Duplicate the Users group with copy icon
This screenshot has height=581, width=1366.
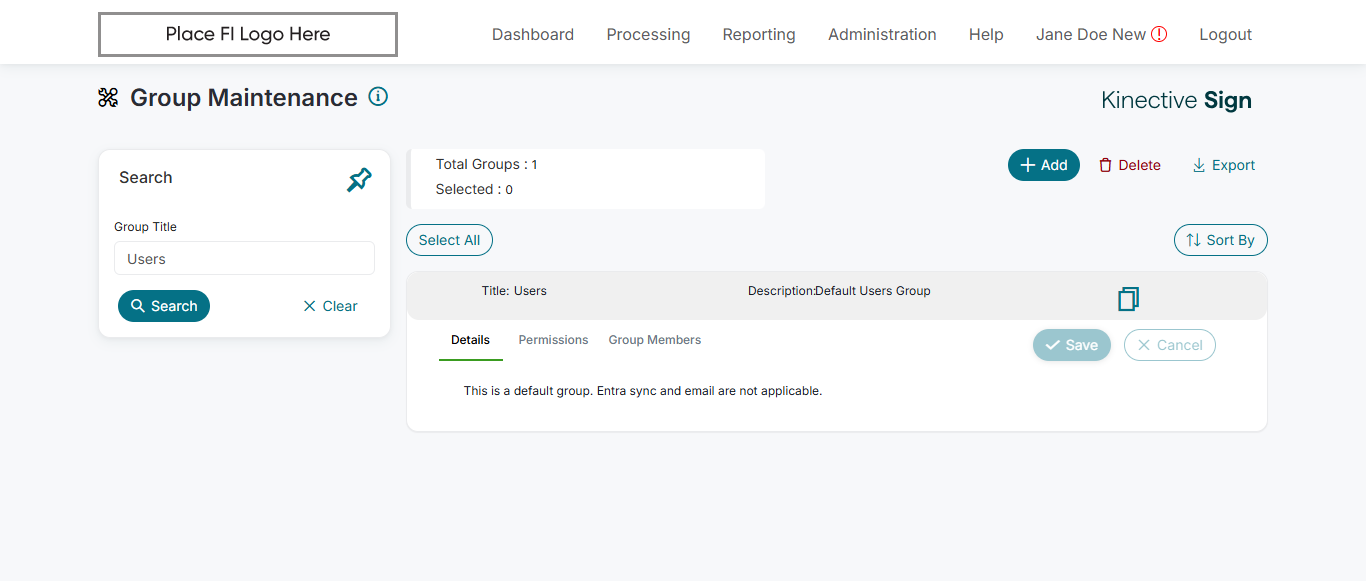tap(1128, 298)
